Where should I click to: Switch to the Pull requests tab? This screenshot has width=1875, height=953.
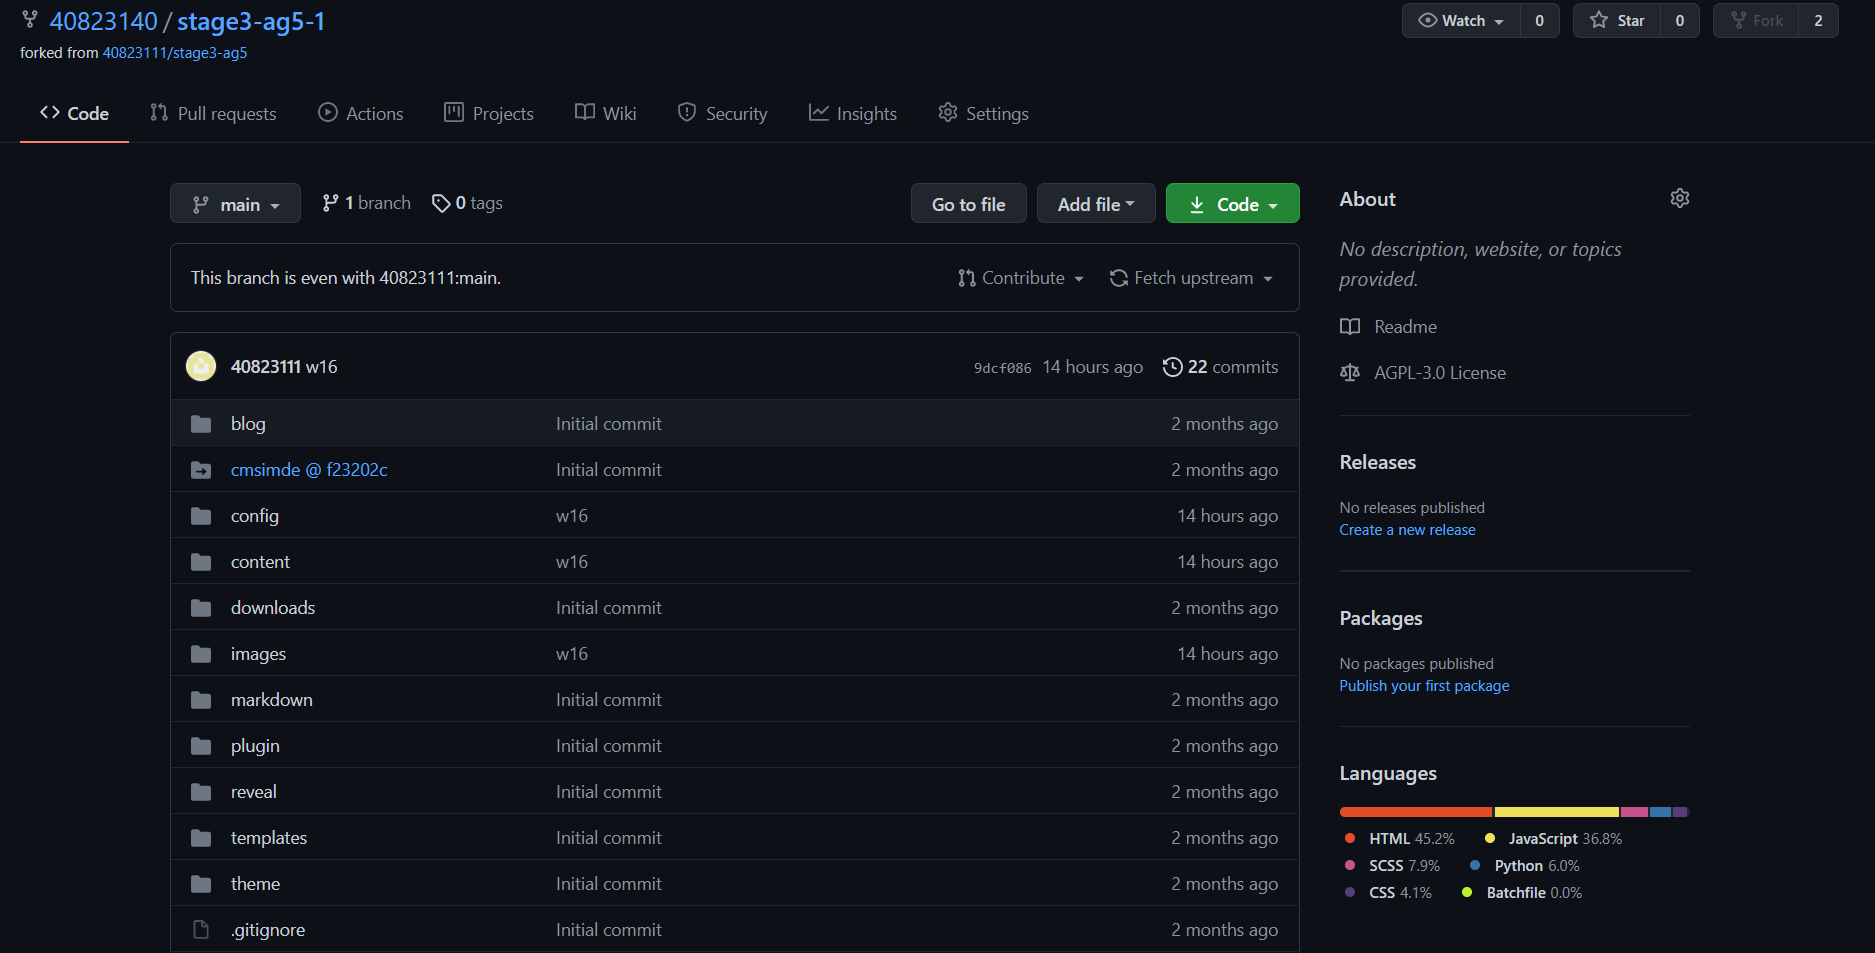pos(213,113)
